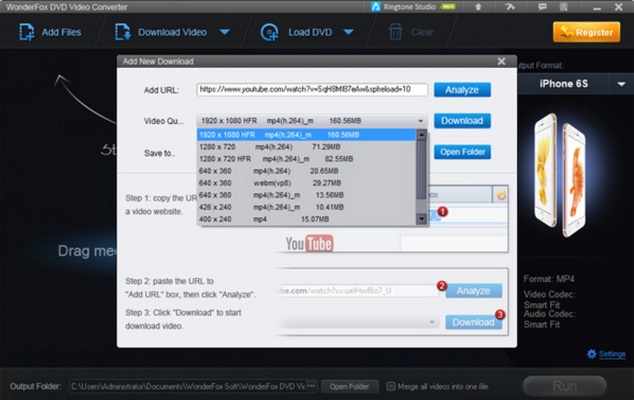
Task: Select 640 x 360 webm(vp8) 29.27MB option
Action: coord(306,183)
